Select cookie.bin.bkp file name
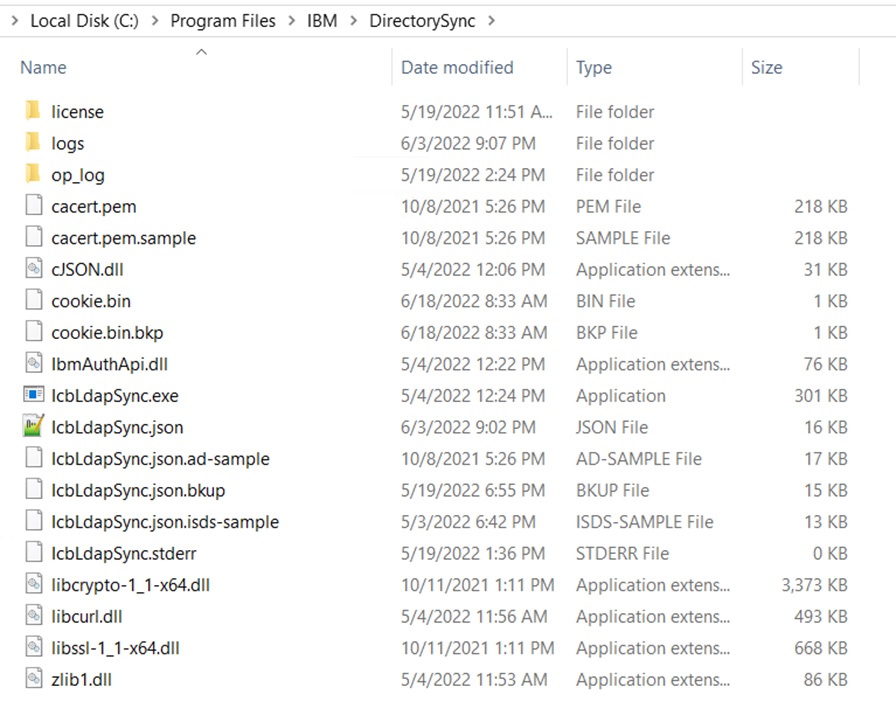896x710 pixels. point(107,333)
